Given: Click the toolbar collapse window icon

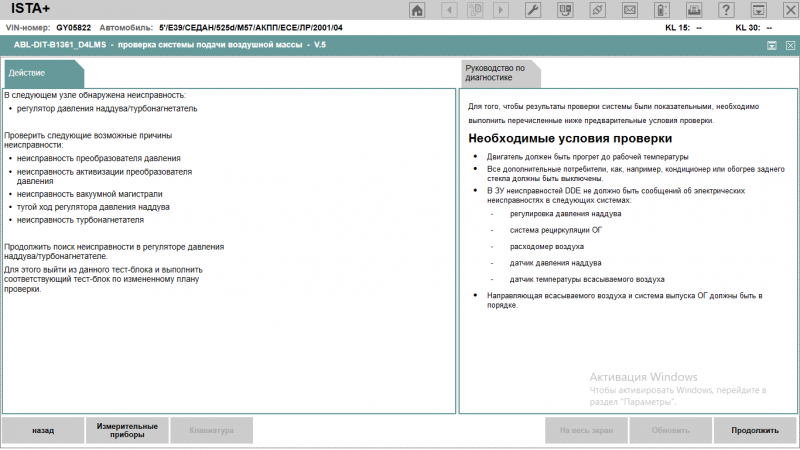Looking at the screenshot, I should (x=759, y=10).
